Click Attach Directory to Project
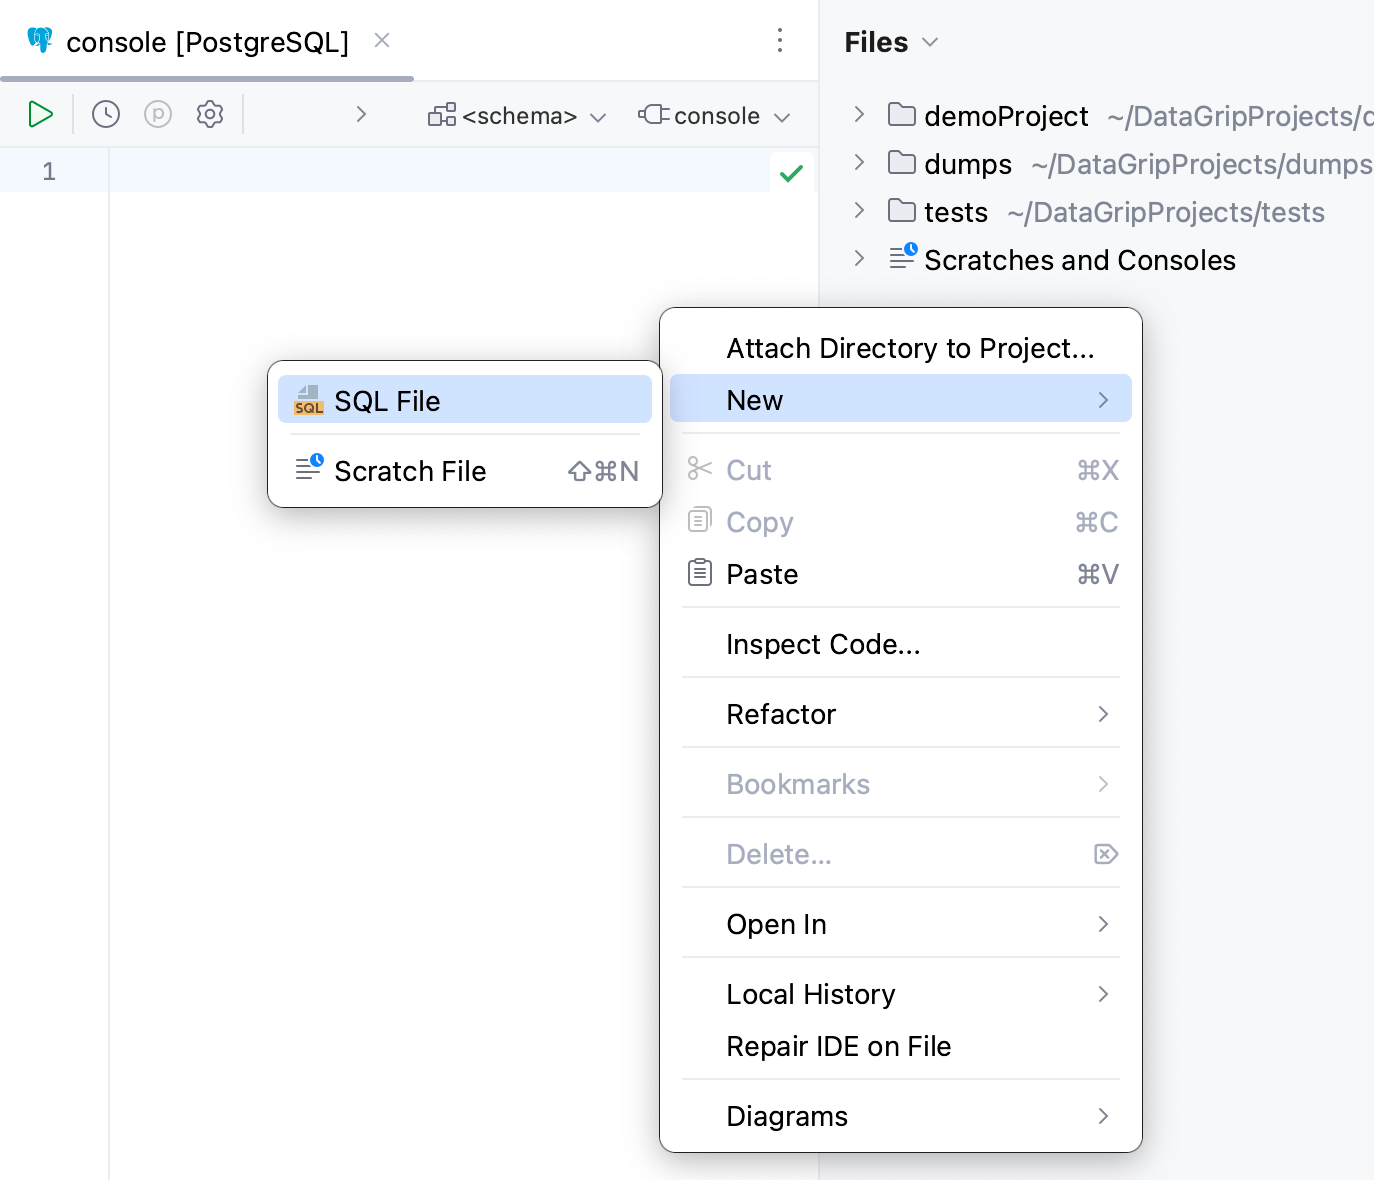 pyautogui.click(x=910, y=348)
